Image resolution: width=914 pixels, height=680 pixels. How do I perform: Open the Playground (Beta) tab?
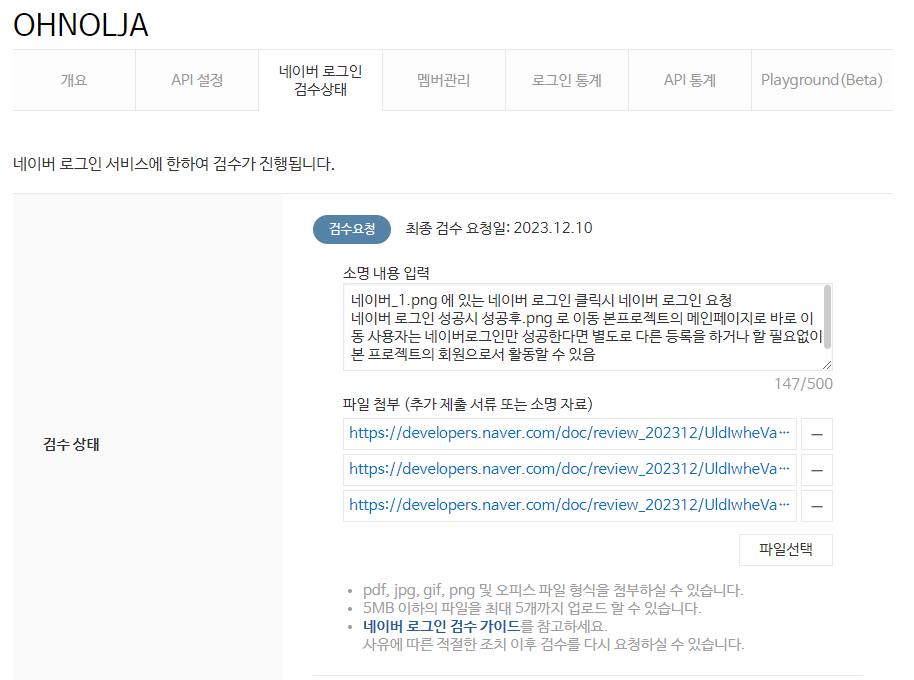822,80
